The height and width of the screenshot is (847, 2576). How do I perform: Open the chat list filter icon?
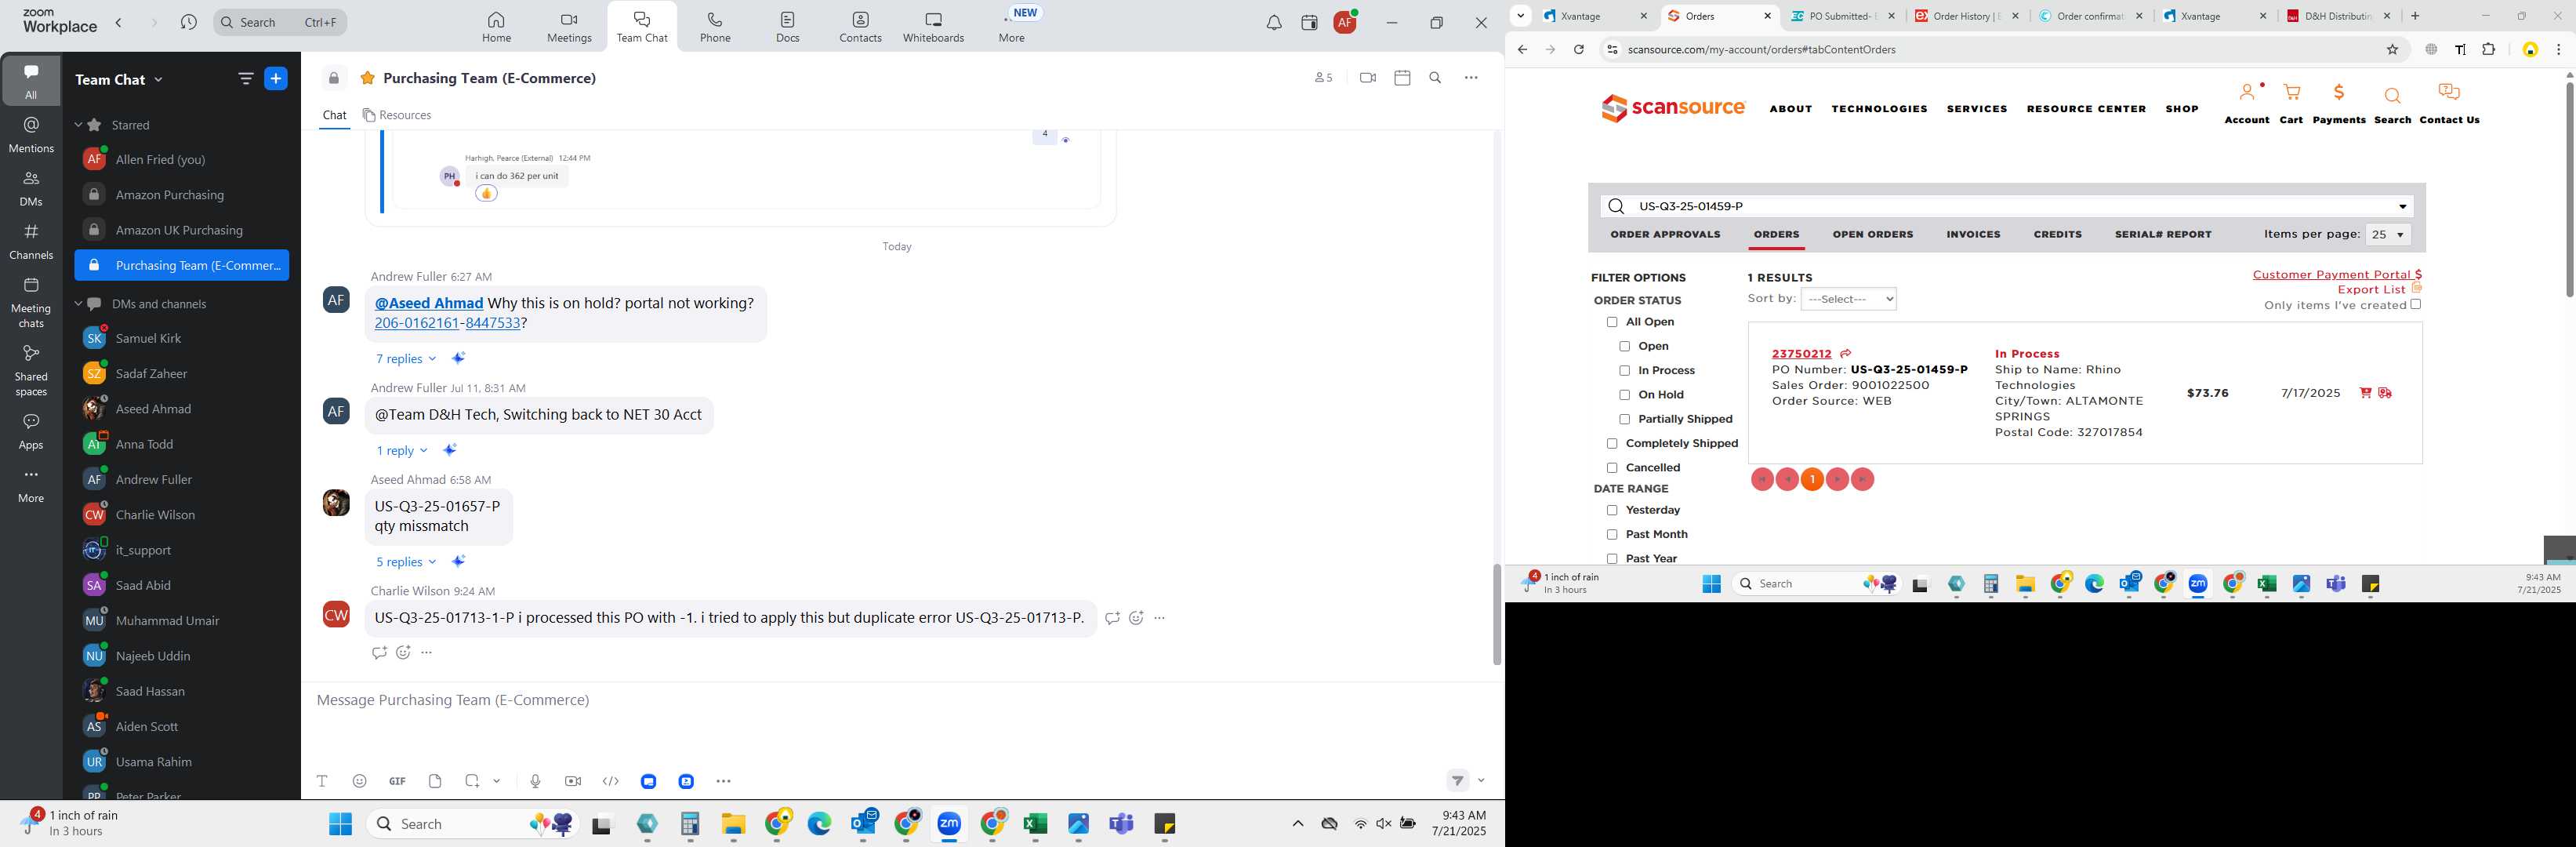coord(245,79)
